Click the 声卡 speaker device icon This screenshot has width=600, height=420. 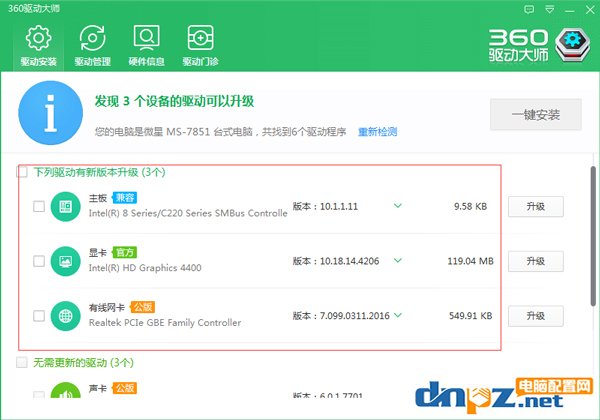click(65, 390)
